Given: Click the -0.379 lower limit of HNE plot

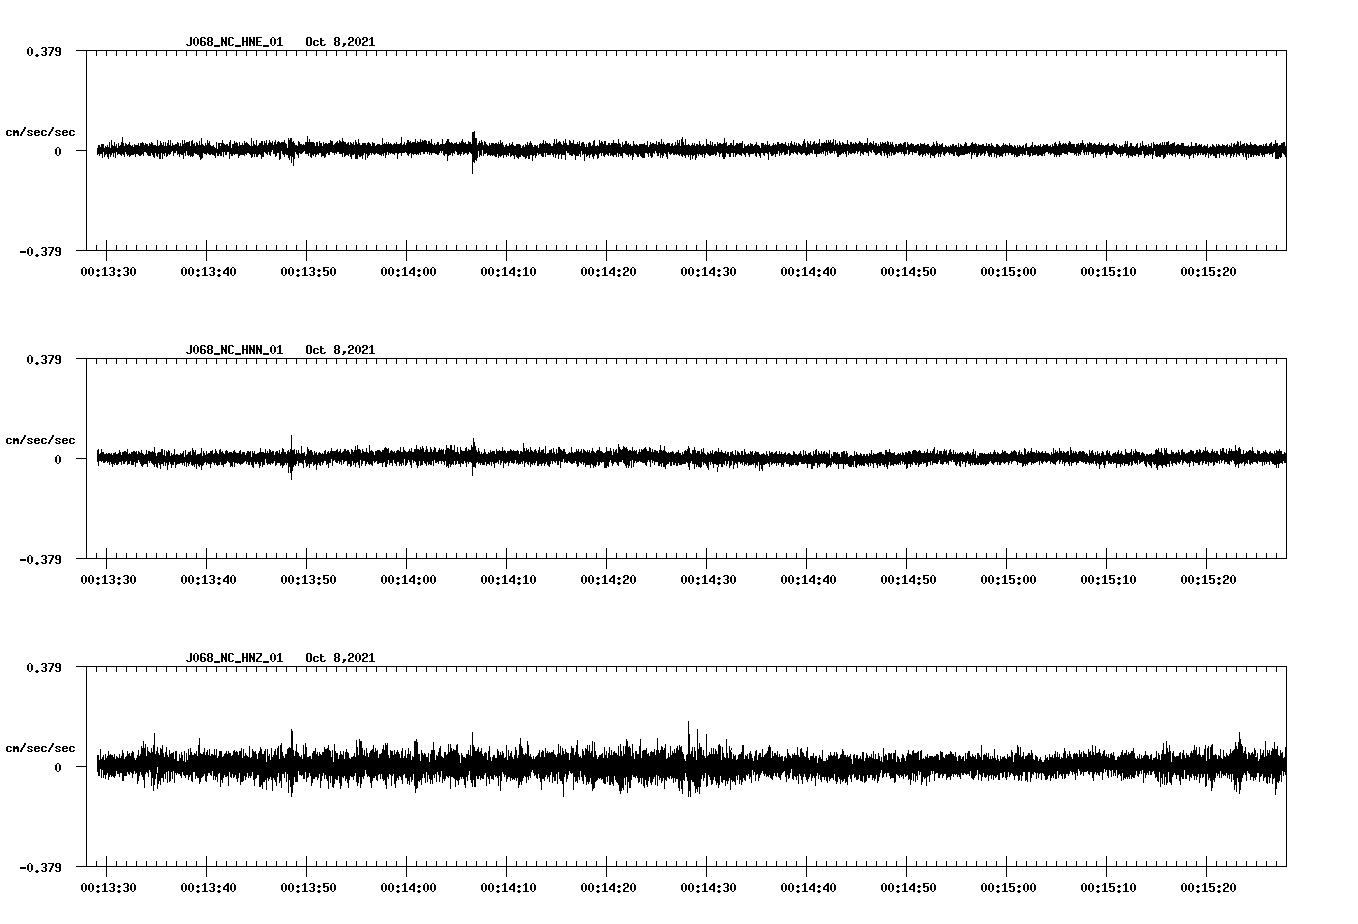Looking at the screenshot, I should 40,251.
